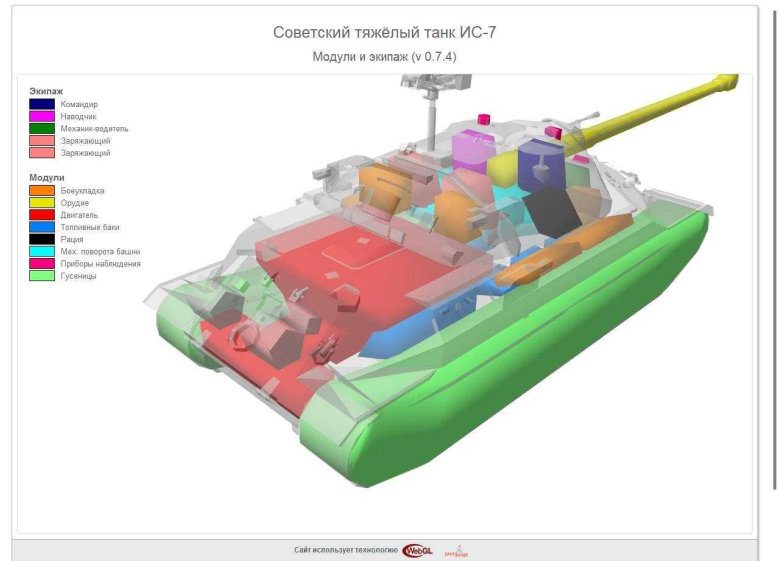Pick the orange Боеукладка color swatch
This screenshot has width=780, height=561.
click(x=42, y=190)
